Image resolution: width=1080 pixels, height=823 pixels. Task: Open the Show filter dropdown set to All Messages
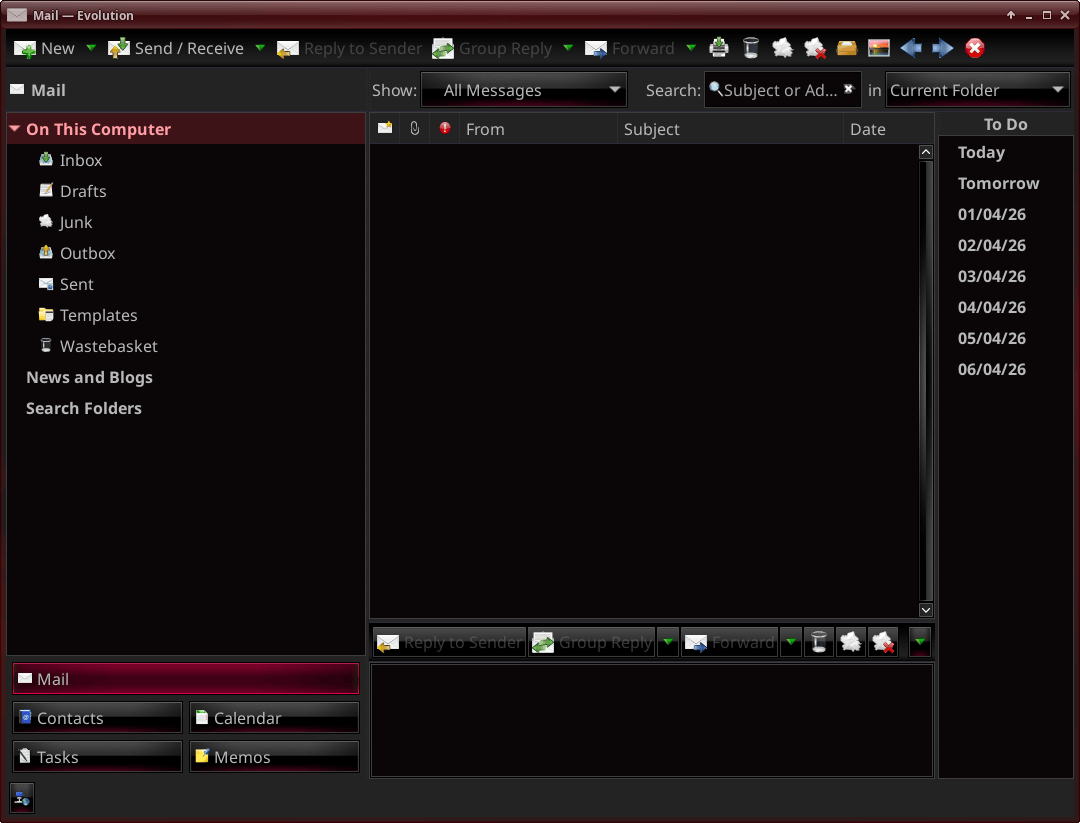(524, 90)
